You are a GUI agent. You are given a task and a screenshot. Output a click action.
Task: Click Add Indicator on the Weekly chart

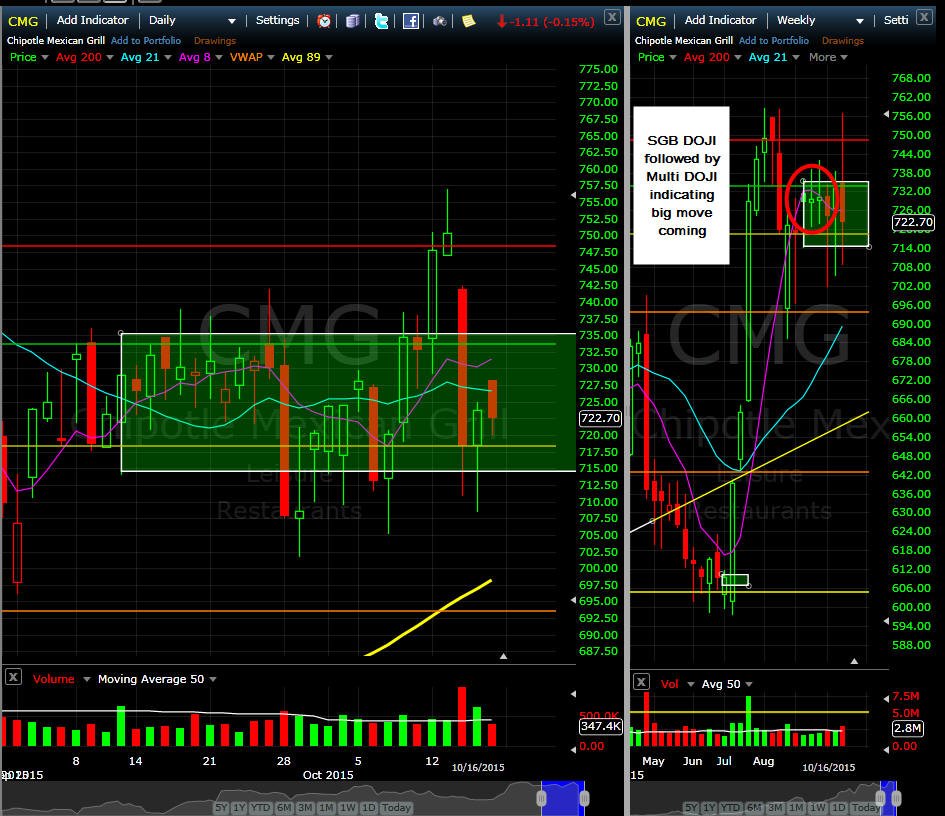pyautogui.click(x=720, y=20)
